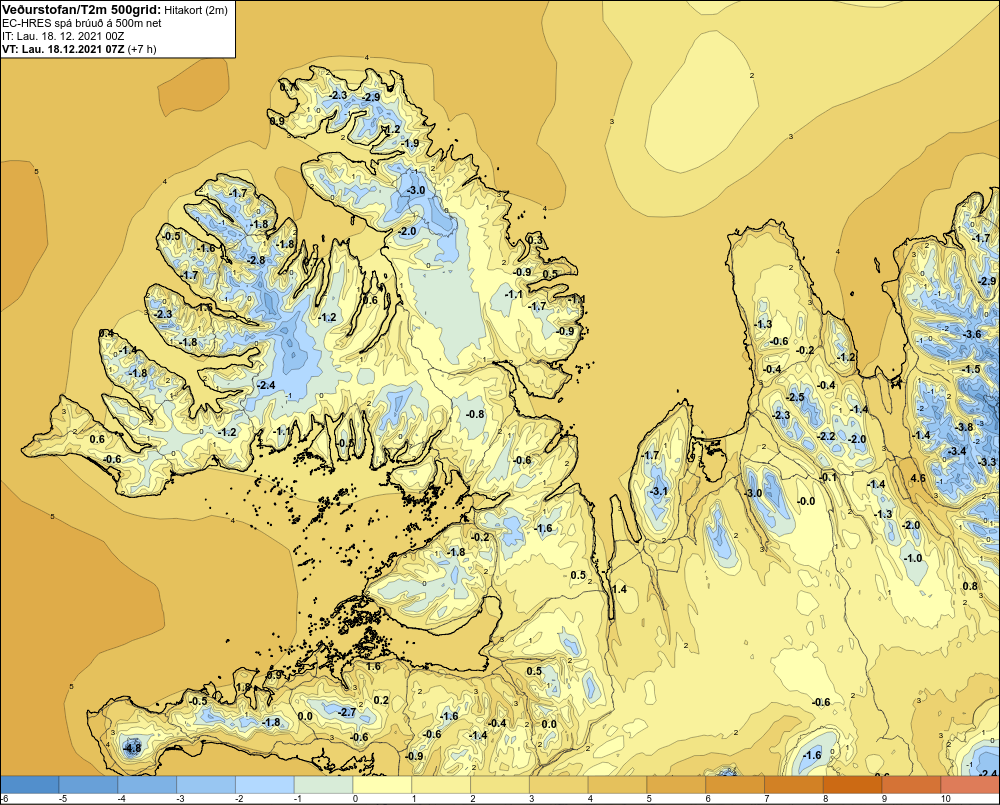Click the positive 1.4 label without minus sign
The image size is (1000, 805).
click(x=619, y=589)
